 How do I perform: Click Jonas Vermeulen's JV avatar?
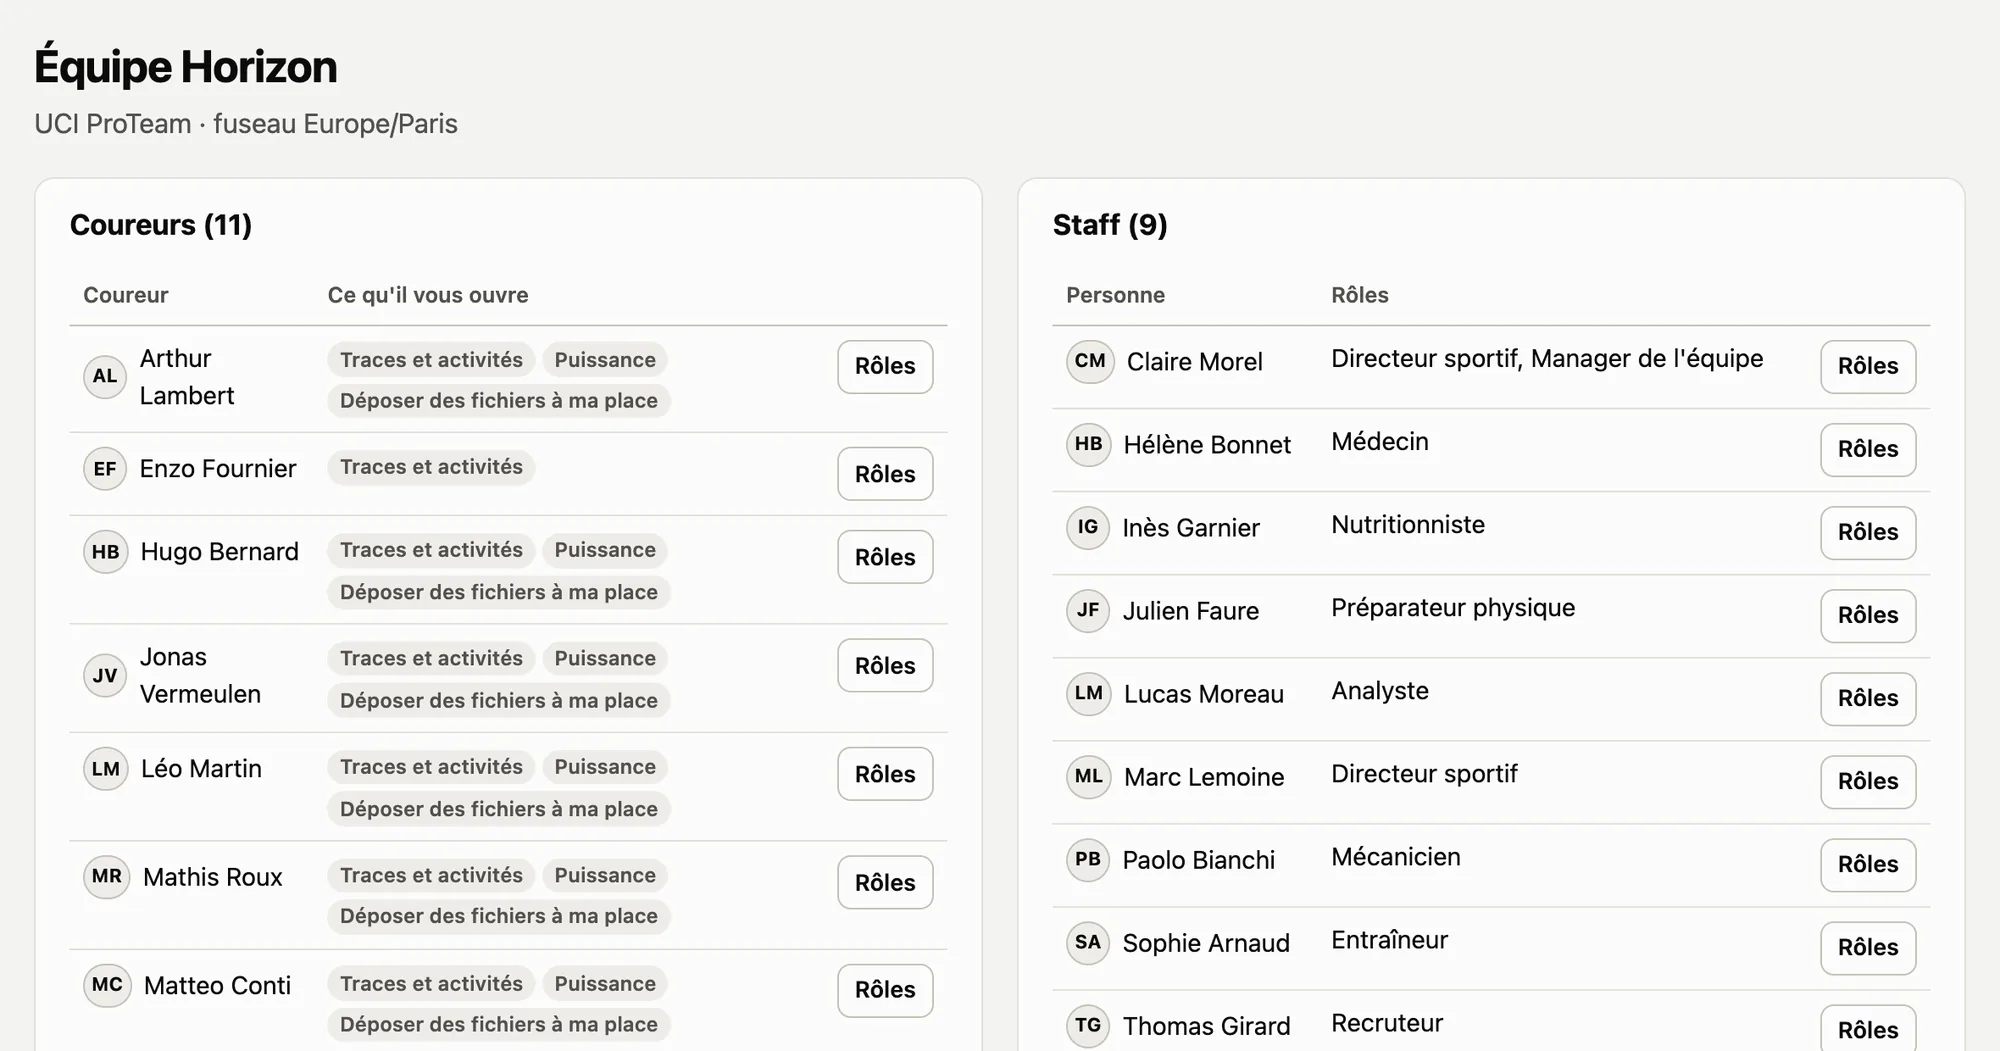click(105, 676)
